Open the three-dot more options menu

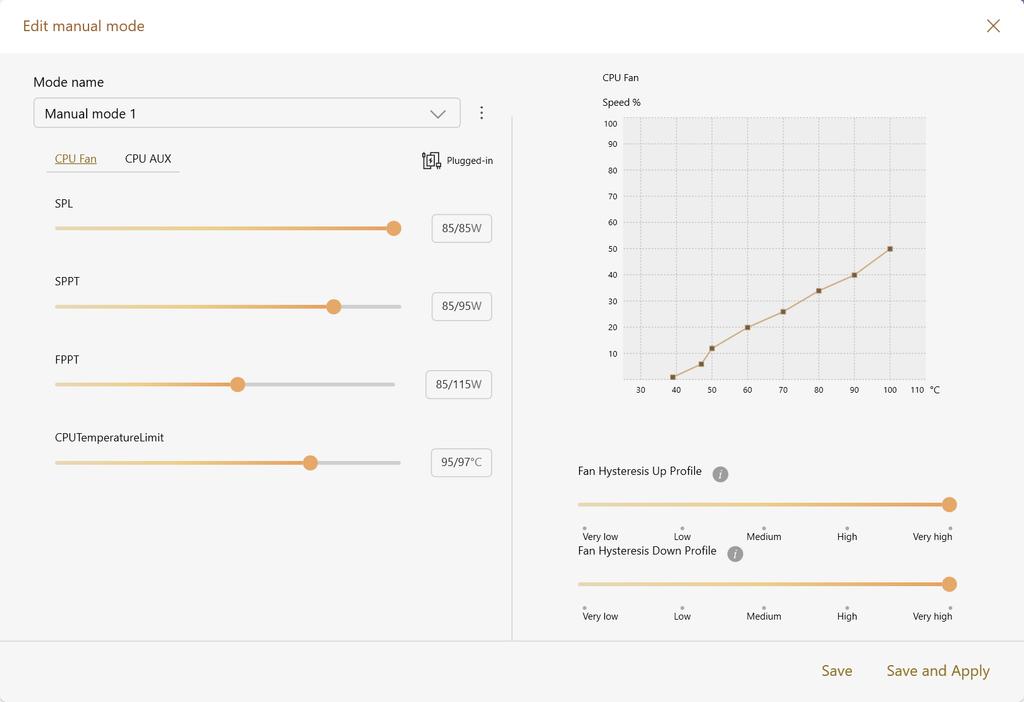481,113
